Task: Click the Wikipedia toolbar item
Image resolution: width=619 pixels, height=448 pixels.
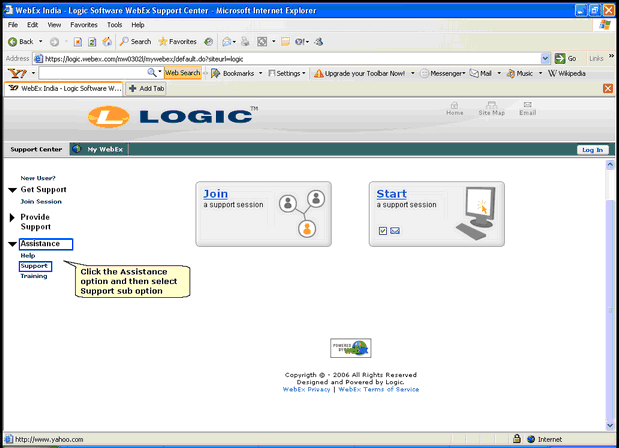Action: coord(566,73)
